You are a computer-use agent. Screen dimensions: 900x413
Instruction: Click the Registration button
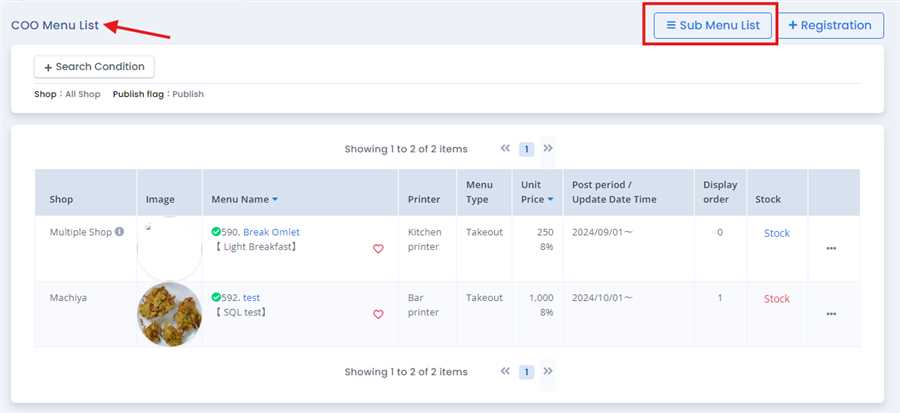coord(830,26)
